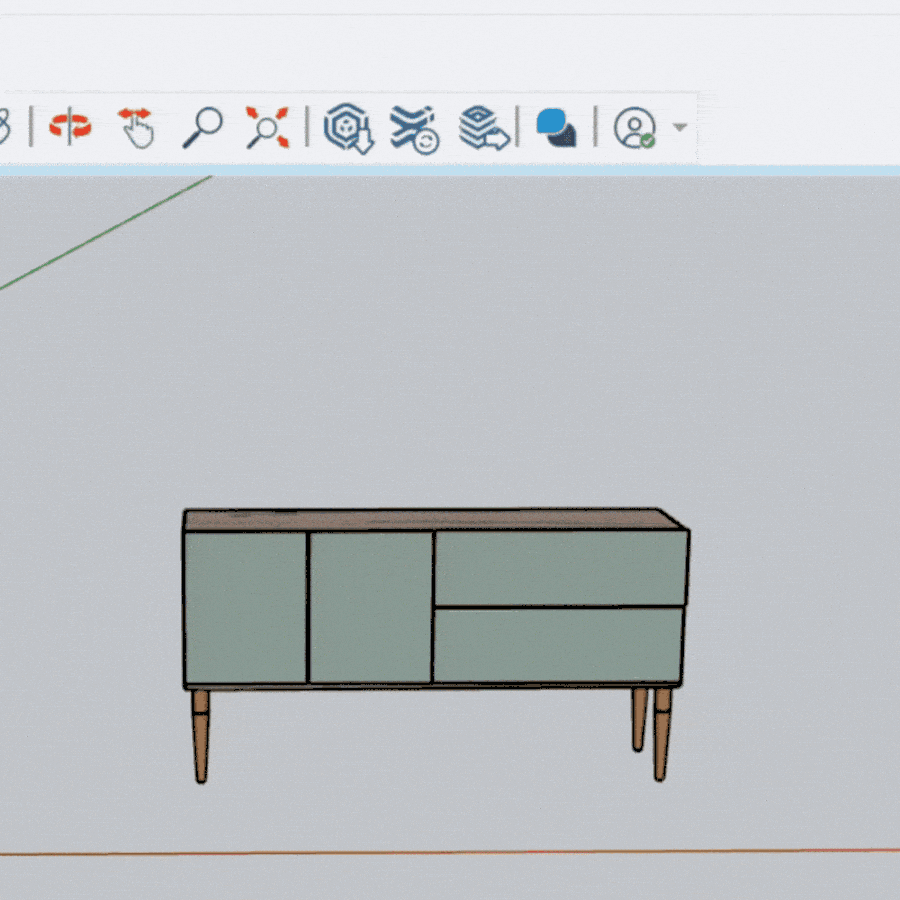
Task: Open the Extension Warehouse
Action: click(414, 129)
